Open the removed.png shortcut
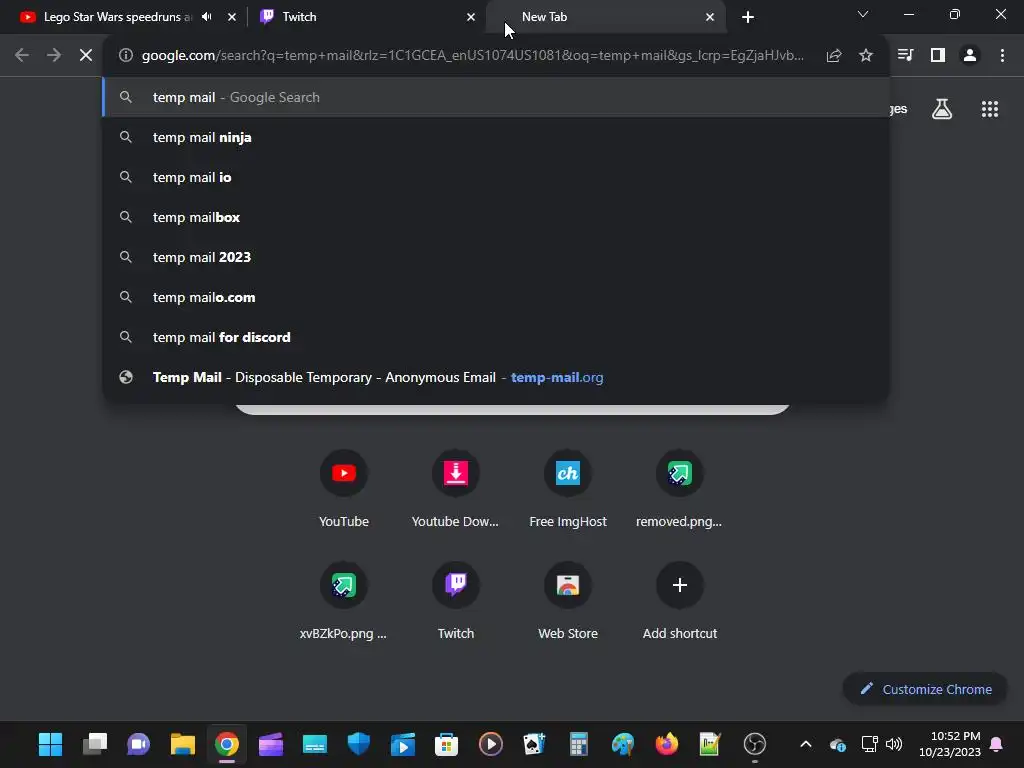This screenshot has height=768, width=1024. click(679, 488)
